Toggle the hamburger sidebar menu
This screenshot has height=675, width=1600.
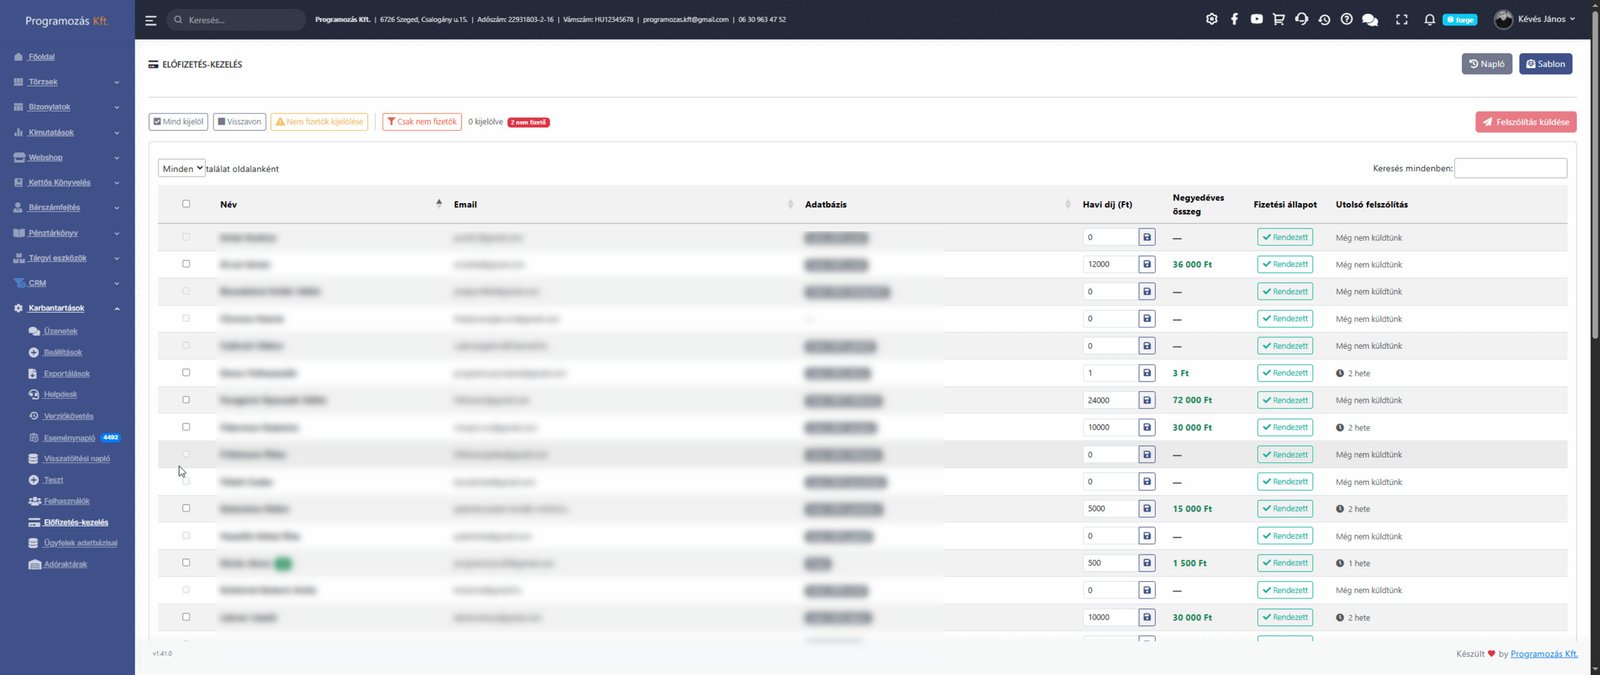(x=150, y=20)
